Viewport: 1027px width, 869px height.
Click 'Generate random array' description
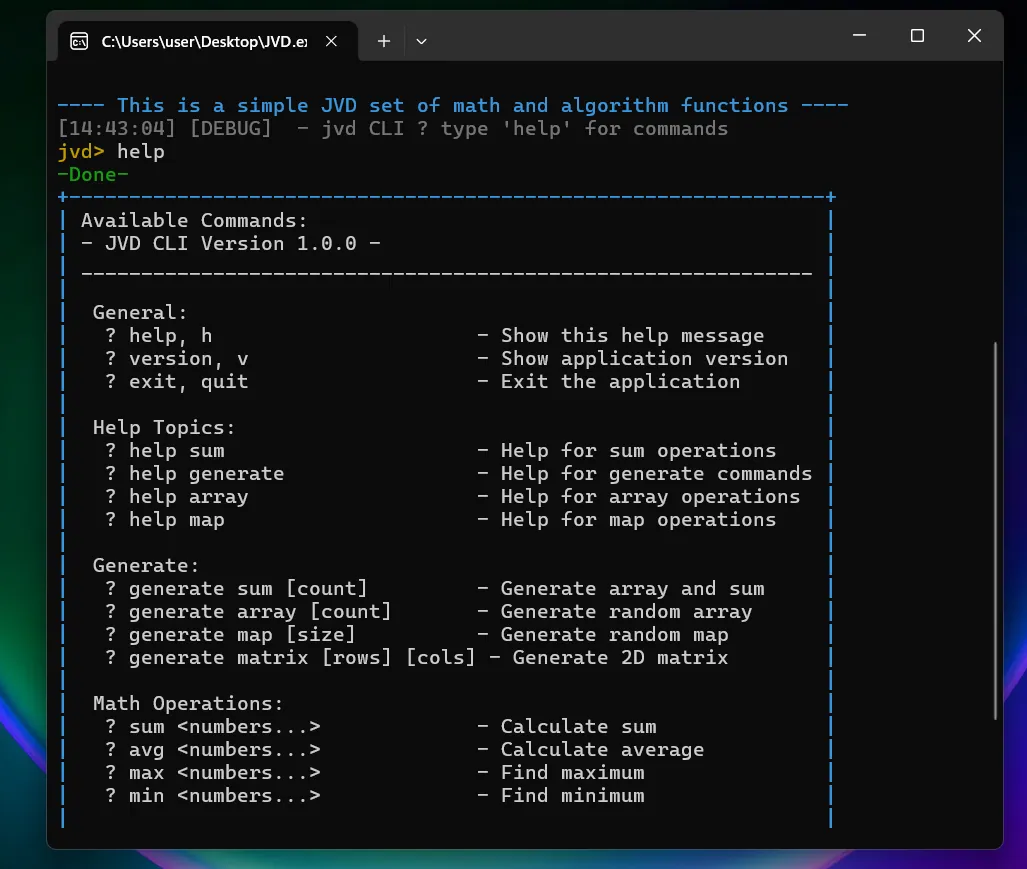tap(627, 612)
